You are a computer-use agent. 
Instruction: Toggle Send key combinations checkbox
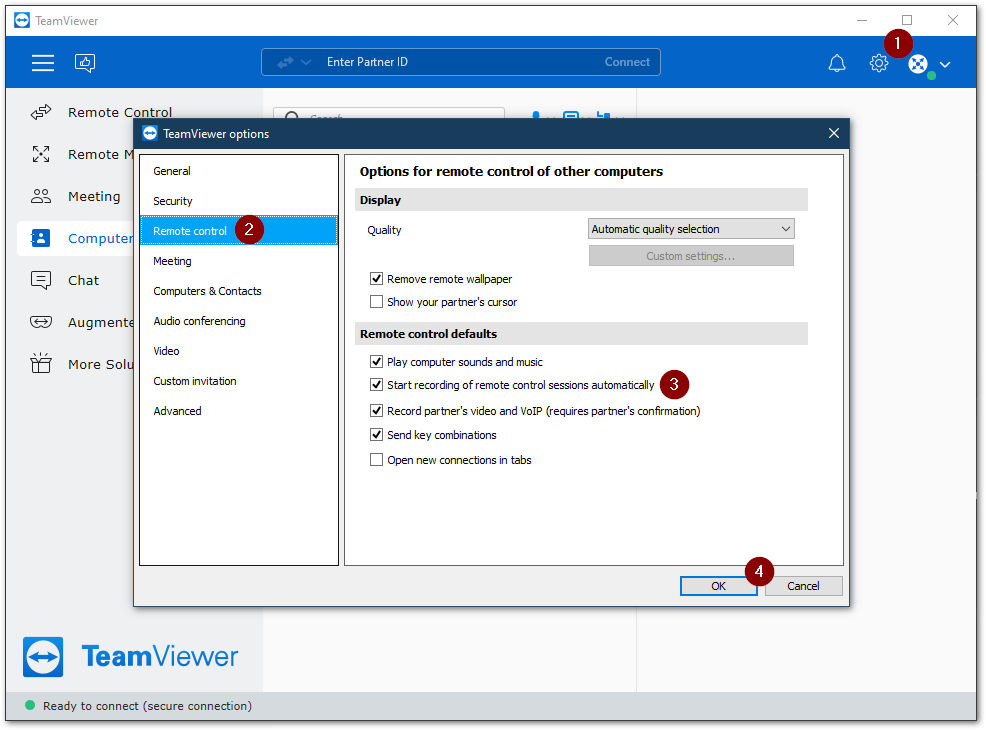coord(376,434)
